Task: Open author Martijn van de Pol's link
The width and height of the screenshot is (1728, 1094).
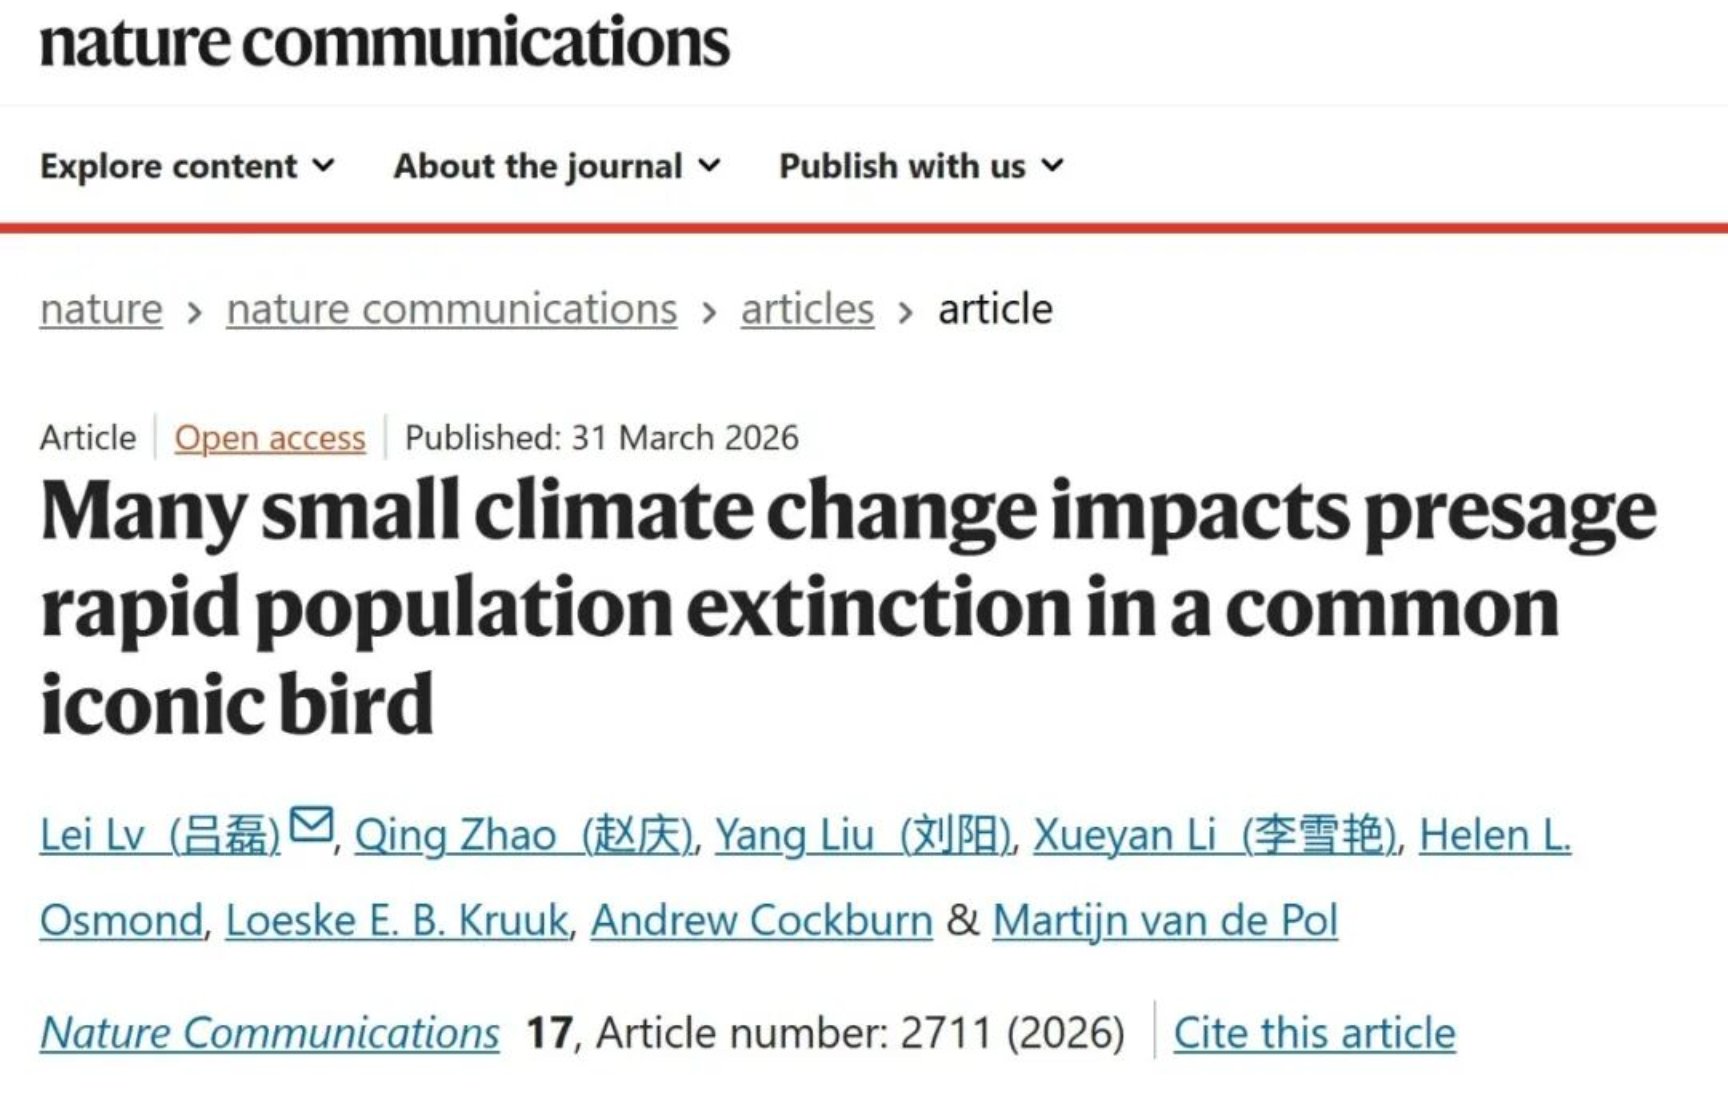Action: coord(1165,920)
